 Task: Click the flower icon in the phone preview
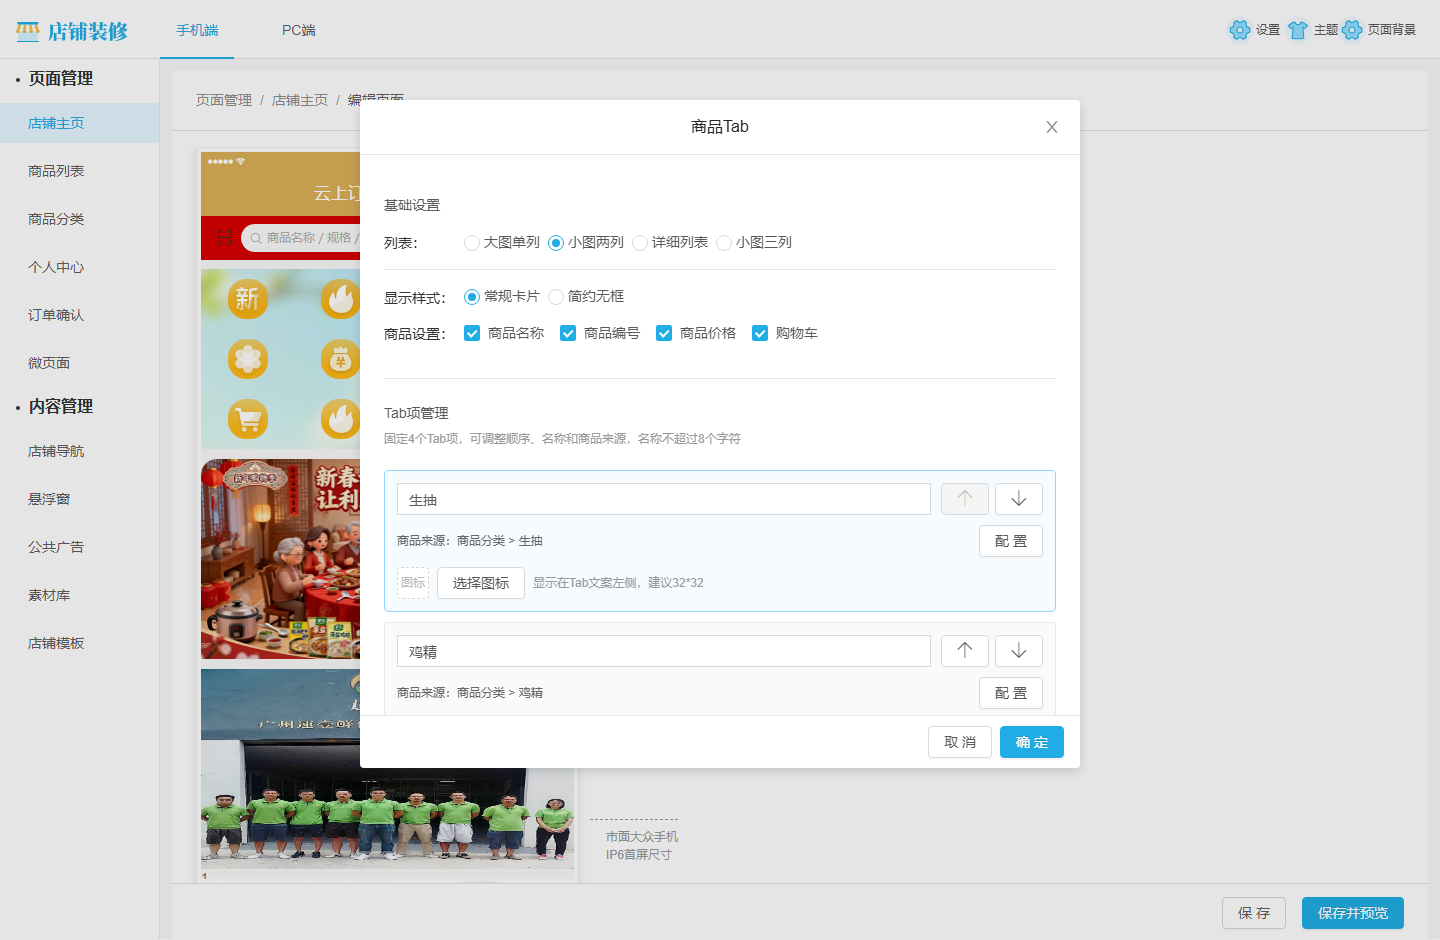[248, 359]
